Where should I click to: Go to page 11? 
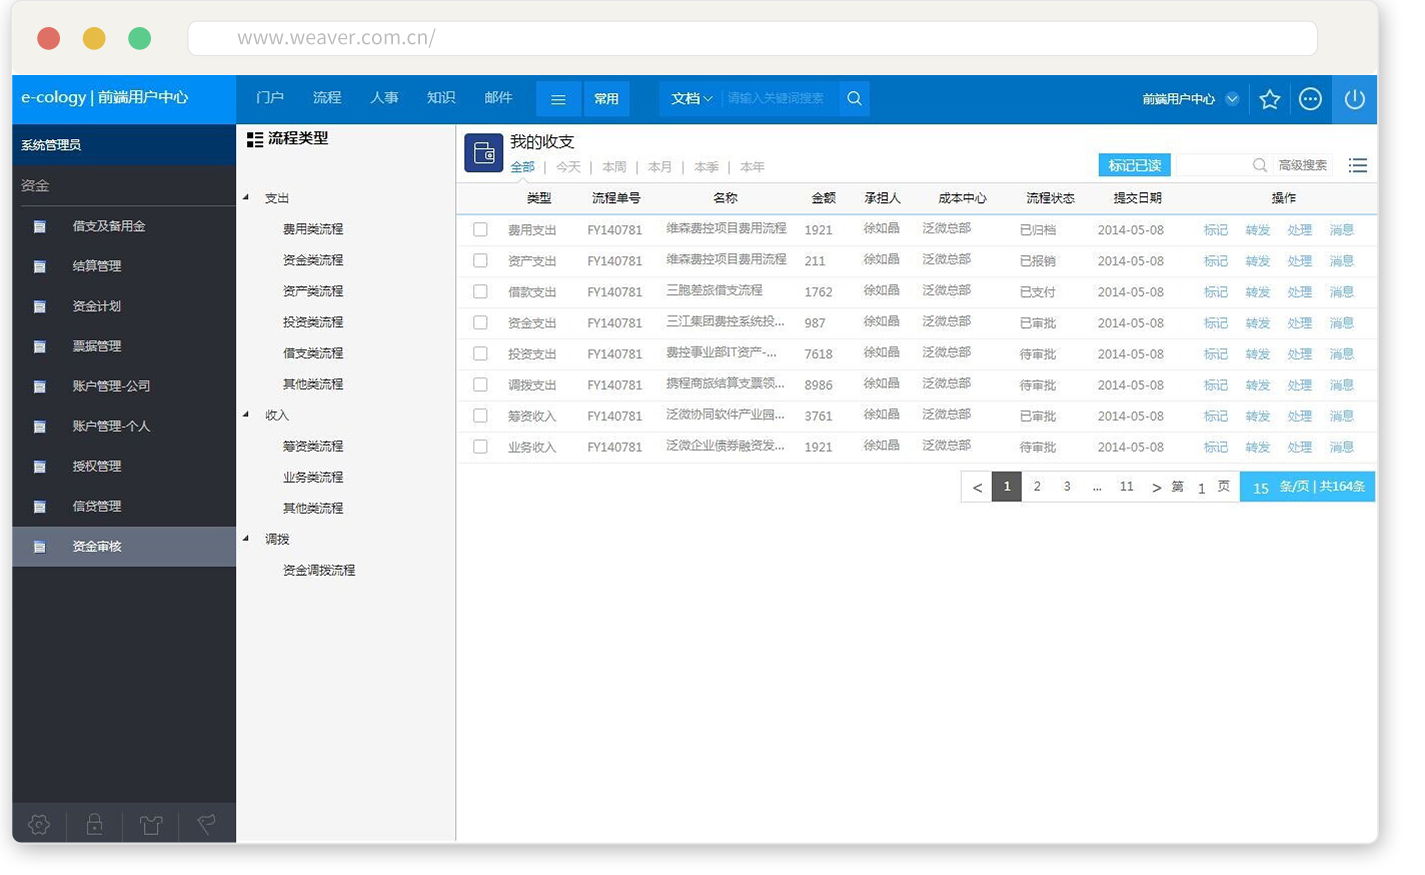click(x=1127, y=487)
